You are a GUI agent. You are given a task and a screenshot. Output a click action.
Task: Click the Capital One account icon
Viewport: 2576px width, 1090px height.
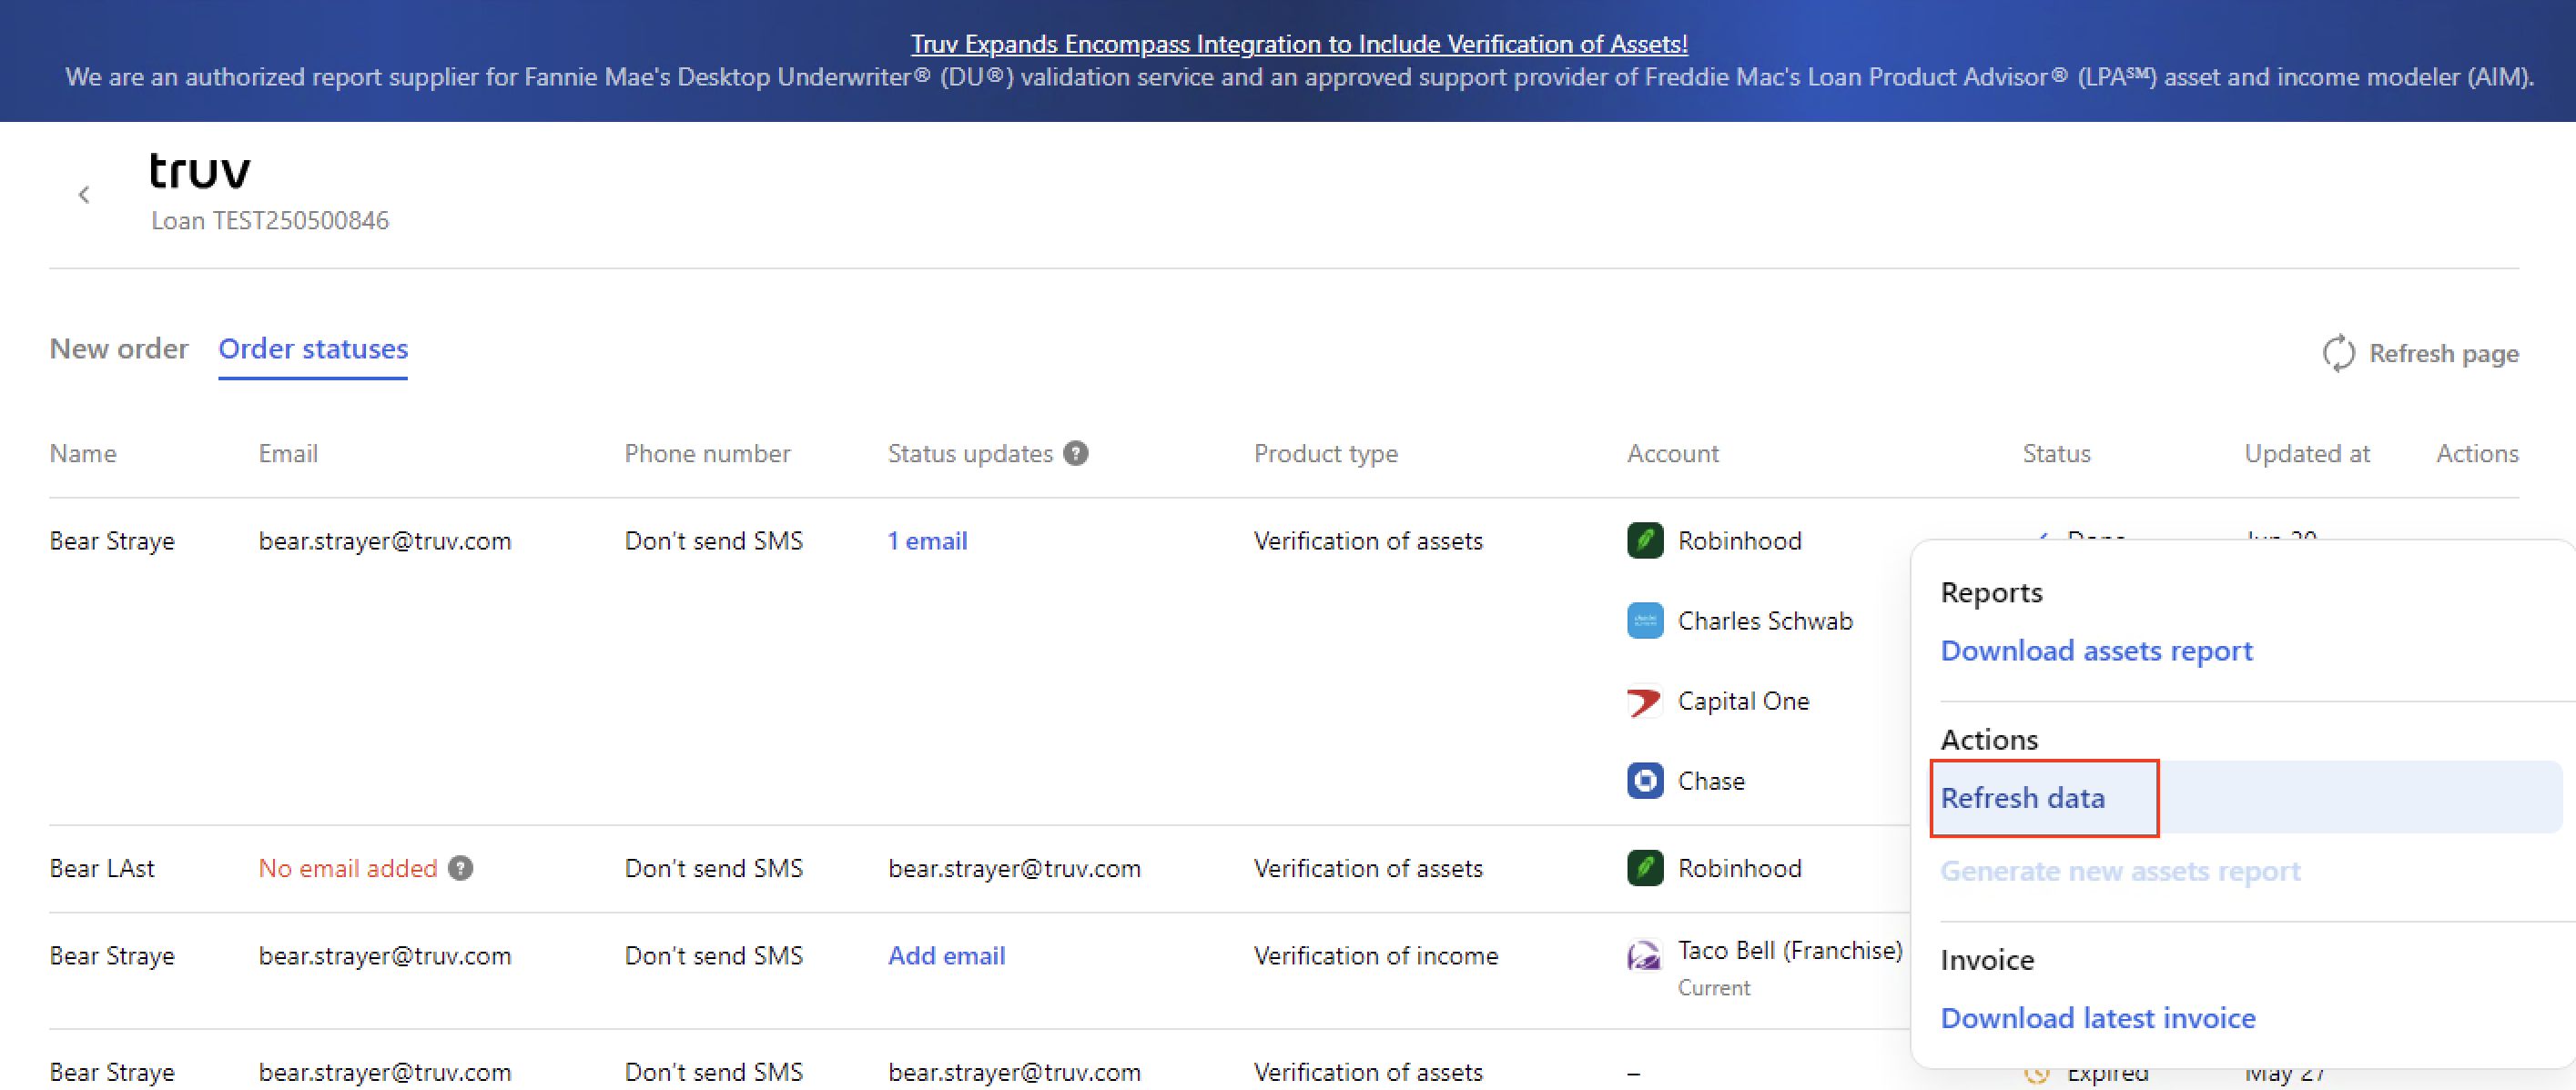tap(1645, 701)
